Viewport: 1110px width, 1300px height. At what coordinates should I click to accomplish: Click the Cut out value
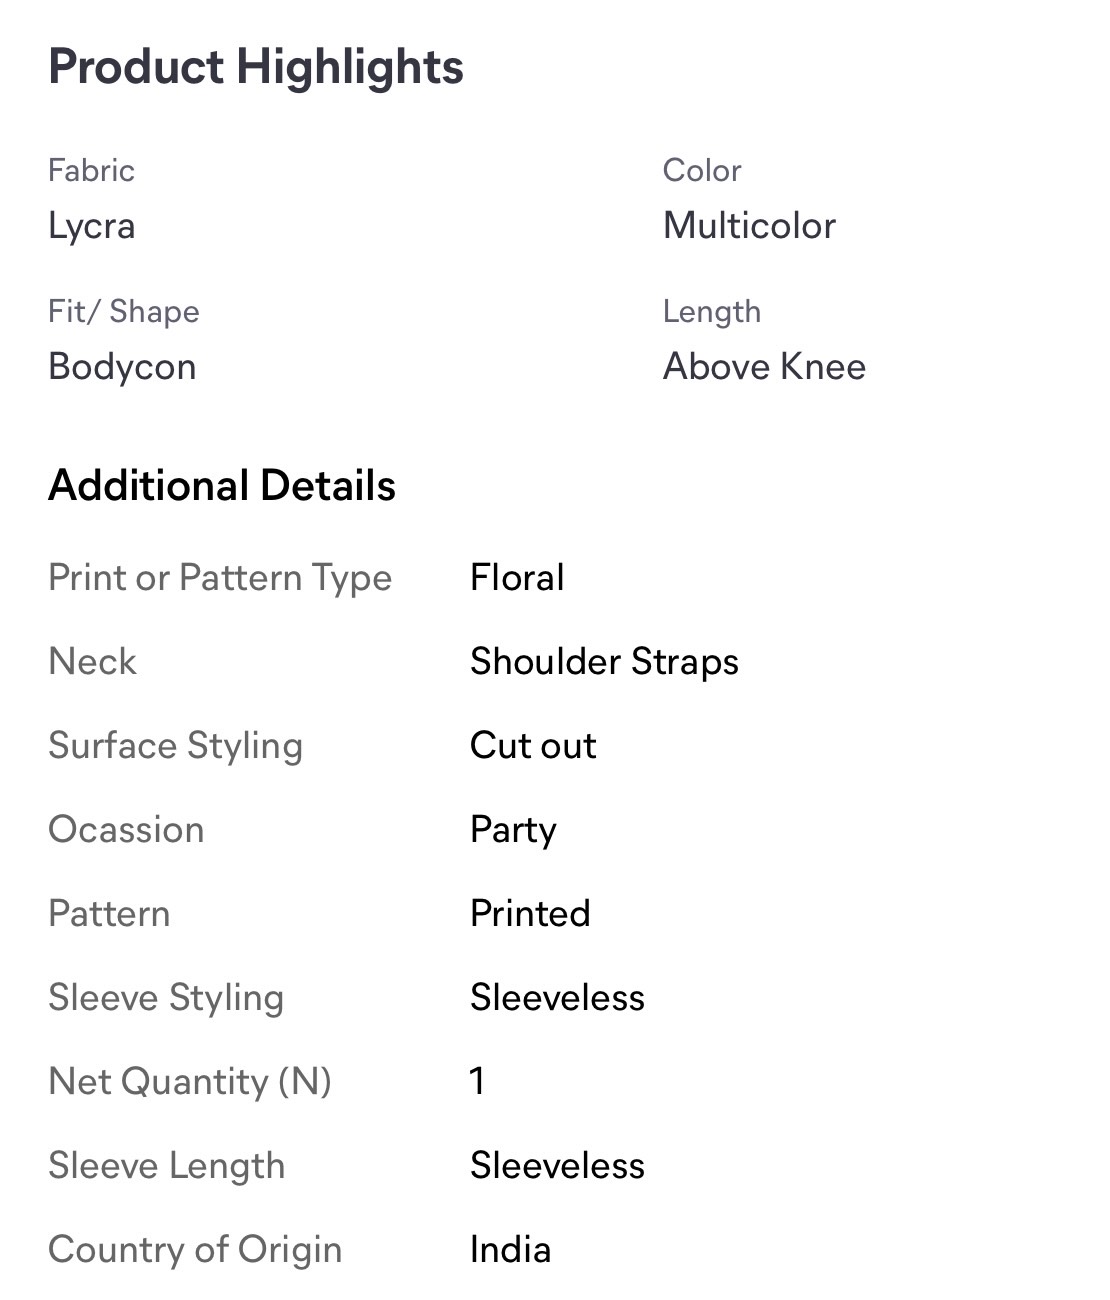coord(533,746)
